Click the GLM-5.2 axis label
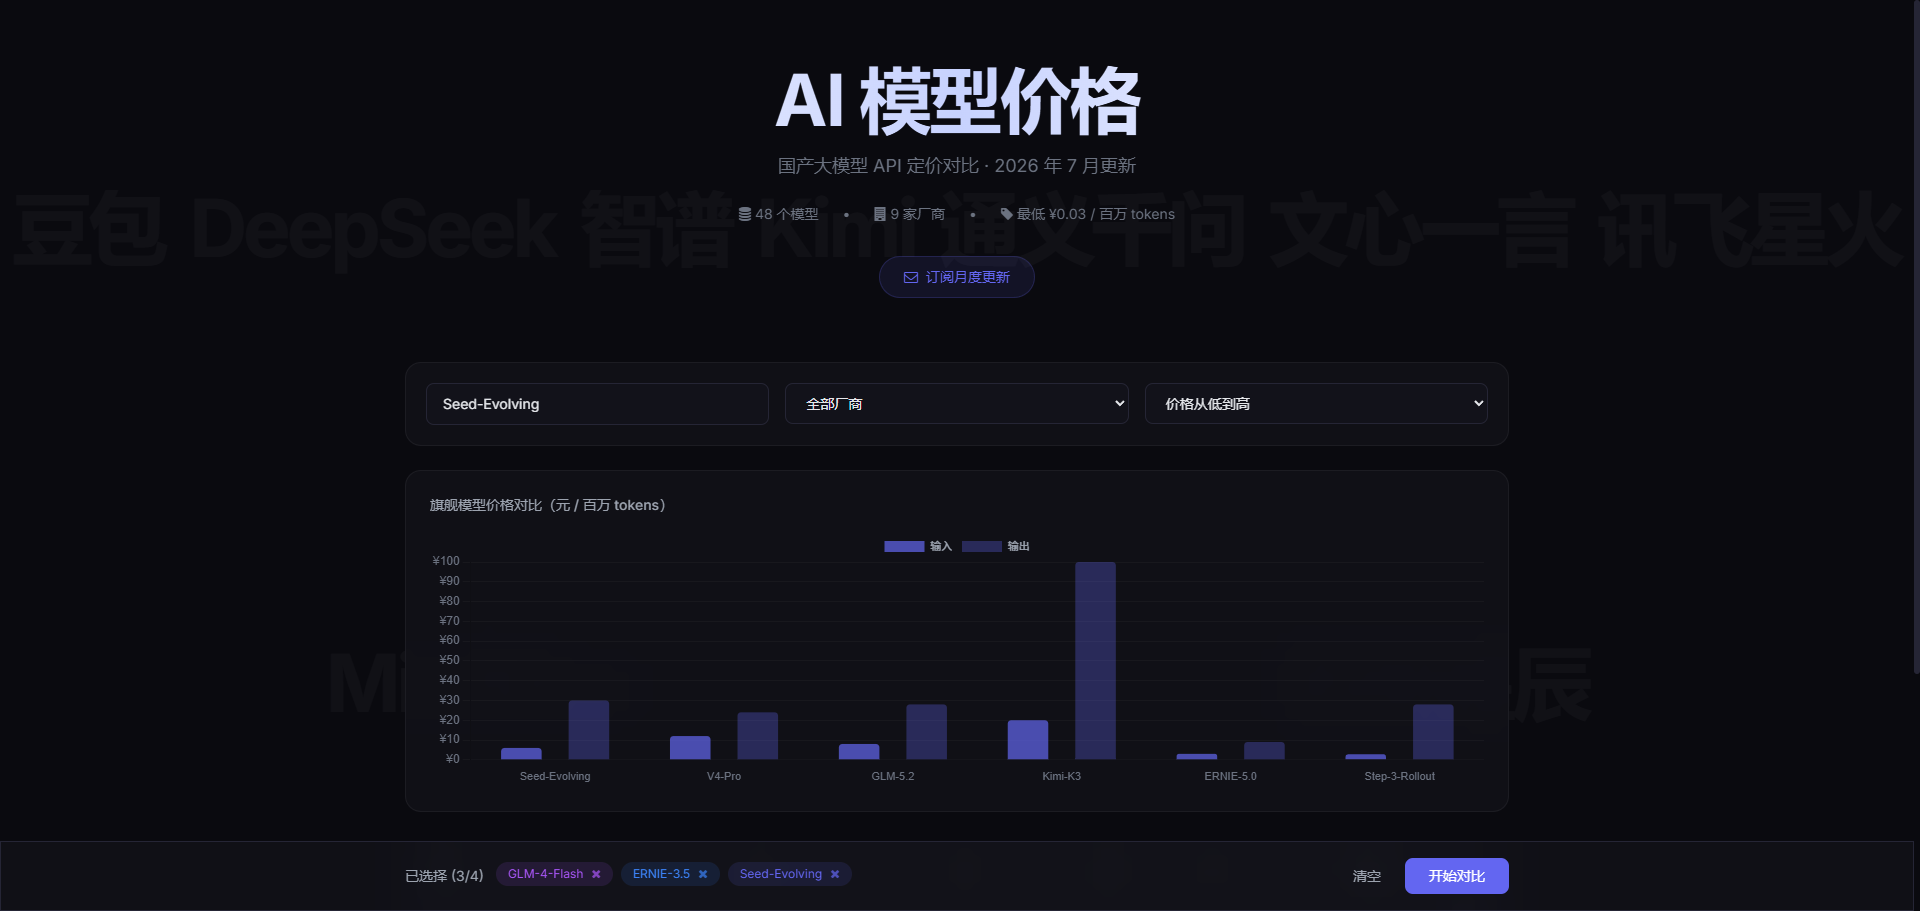Screen dimensions: 1920x911 892,776
